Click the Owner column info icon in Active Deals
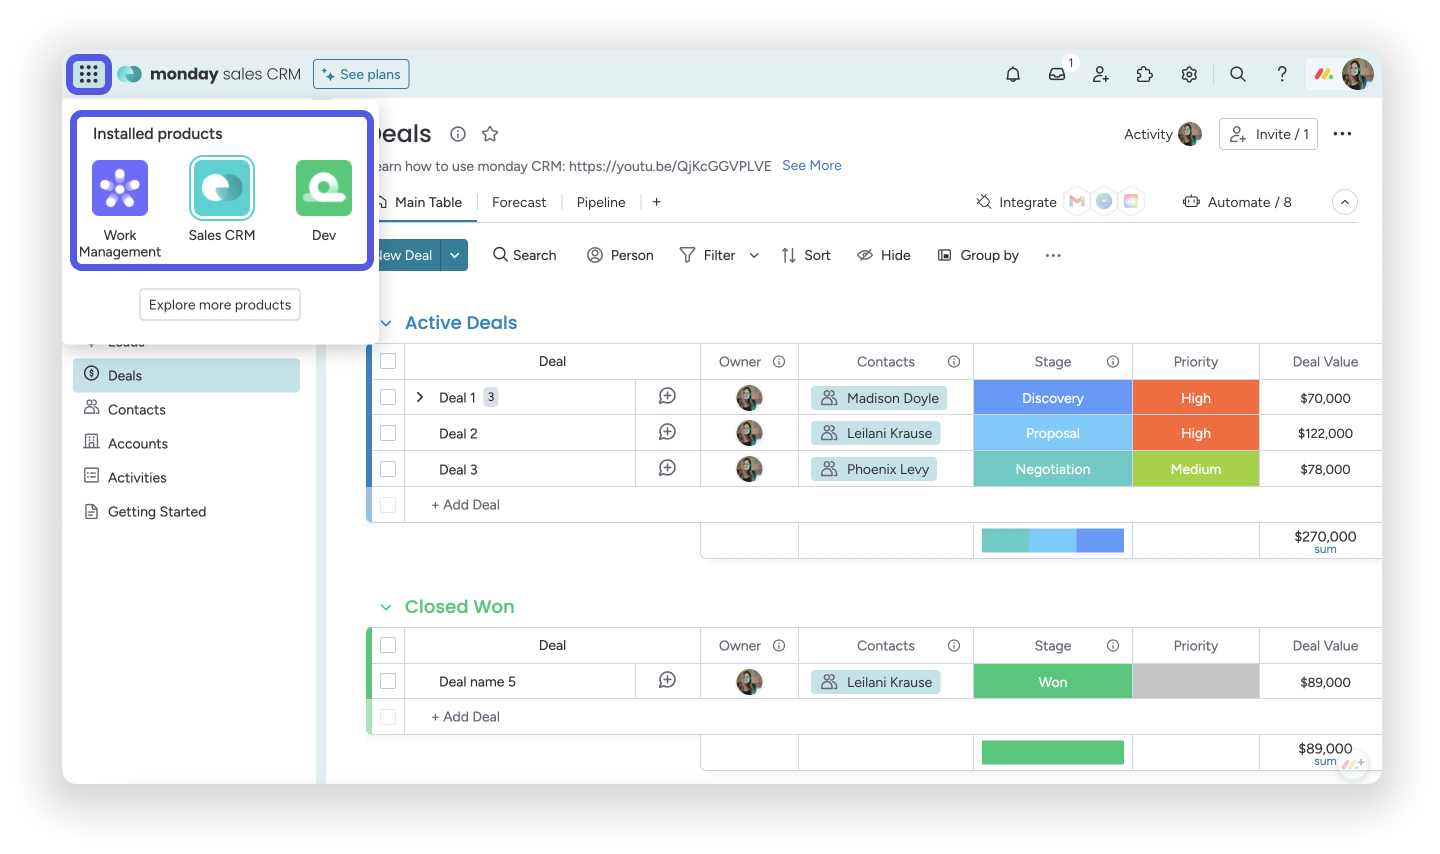Screen dimensions: 1440x854 (779, 362)
